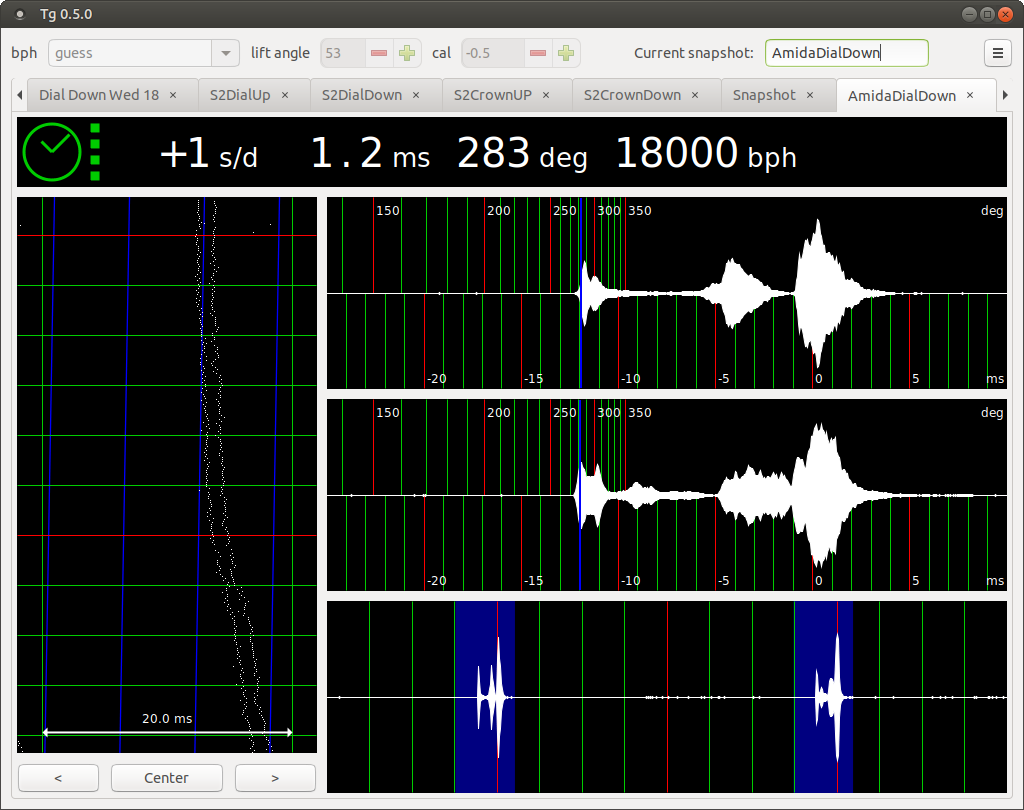Shift the paper strip left
The width and height of the screenshot is (1024, 810).
click(58, 778)
